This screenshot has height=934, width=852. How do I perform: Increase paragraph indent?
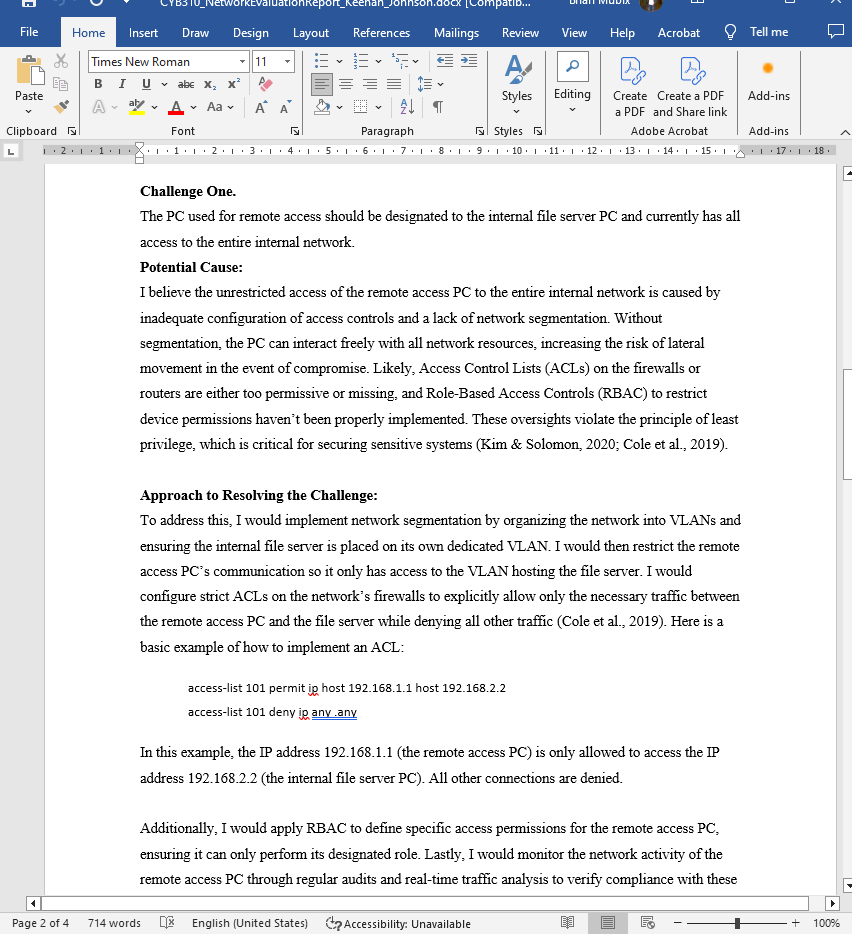(x=469, y=61)
